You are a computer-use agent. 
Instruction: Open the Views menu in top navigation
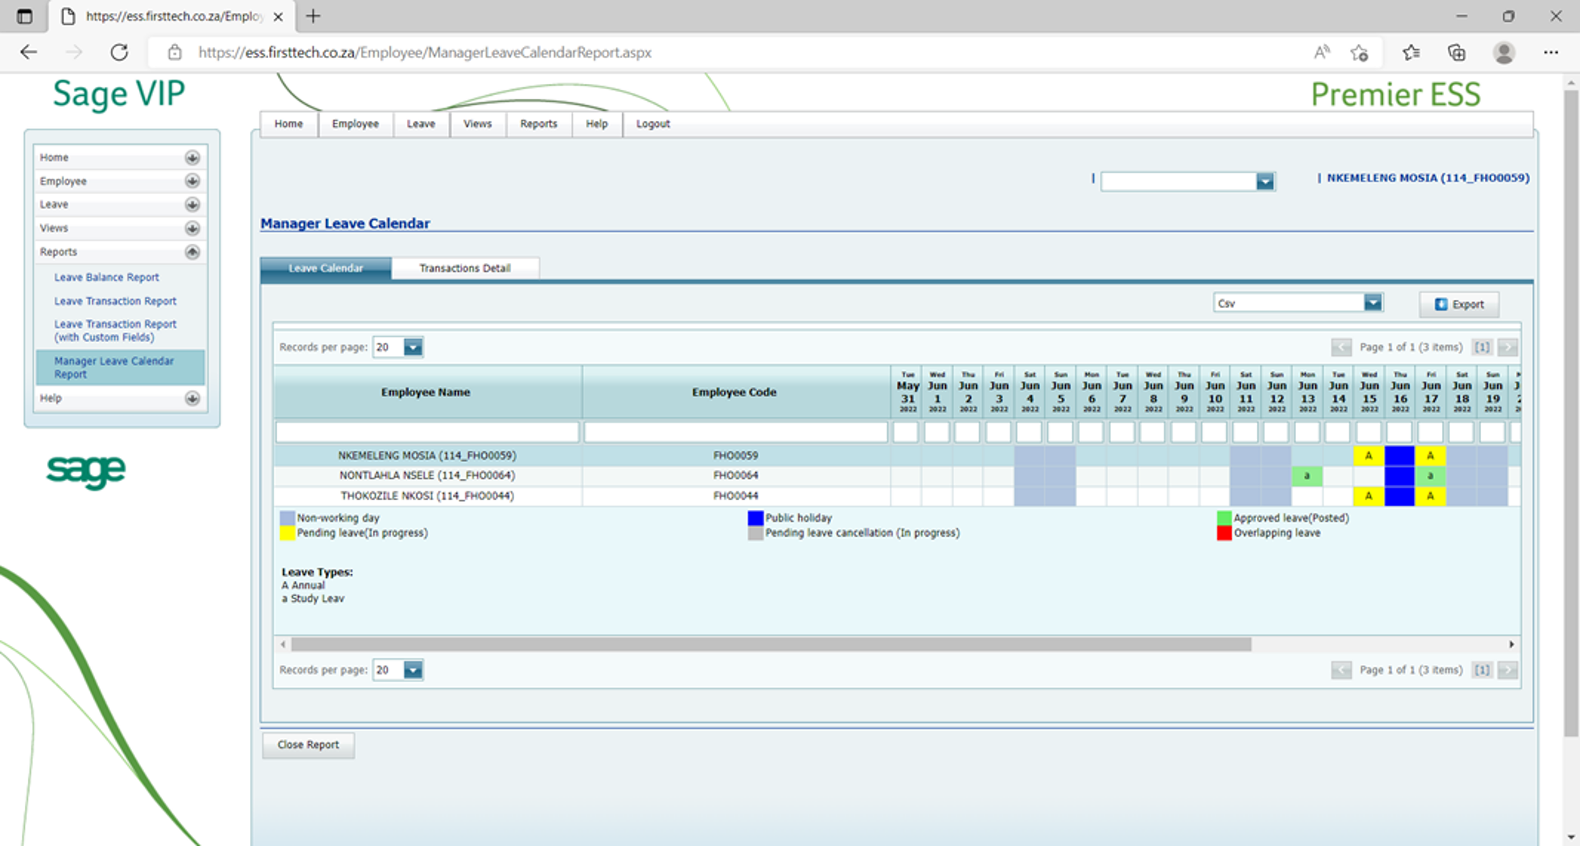tap(477, 124)
